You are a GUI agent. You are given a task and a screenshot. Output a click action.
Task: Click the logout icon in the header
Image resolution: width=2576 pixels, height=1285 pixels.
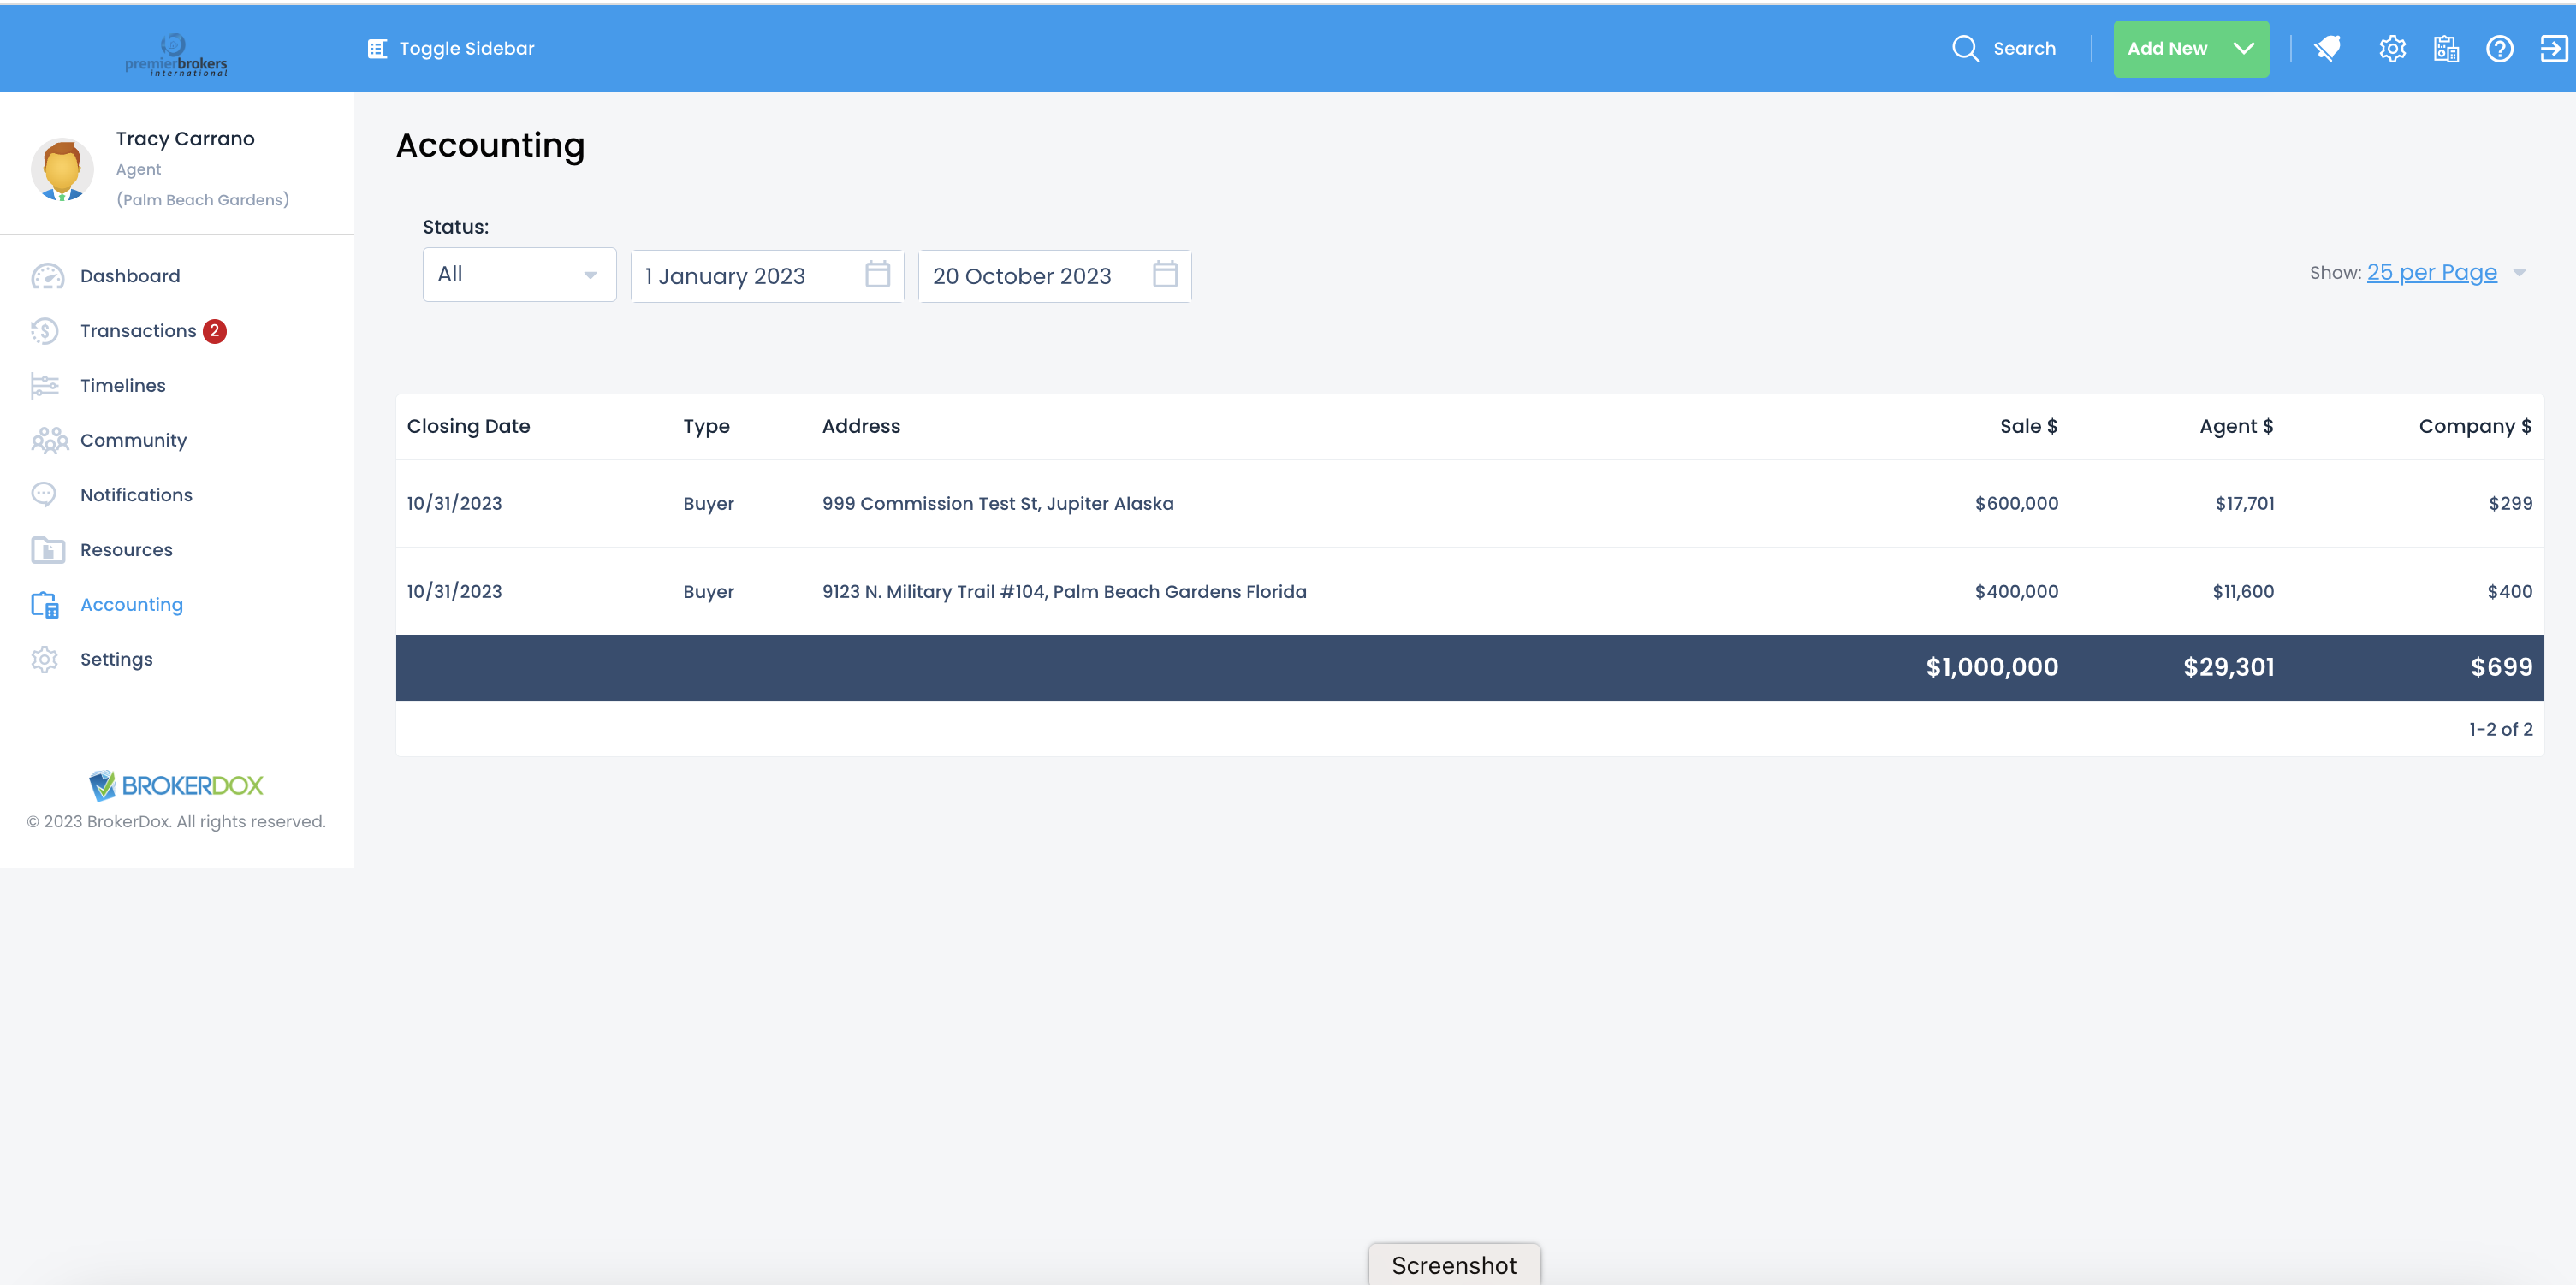point(2553,49)
